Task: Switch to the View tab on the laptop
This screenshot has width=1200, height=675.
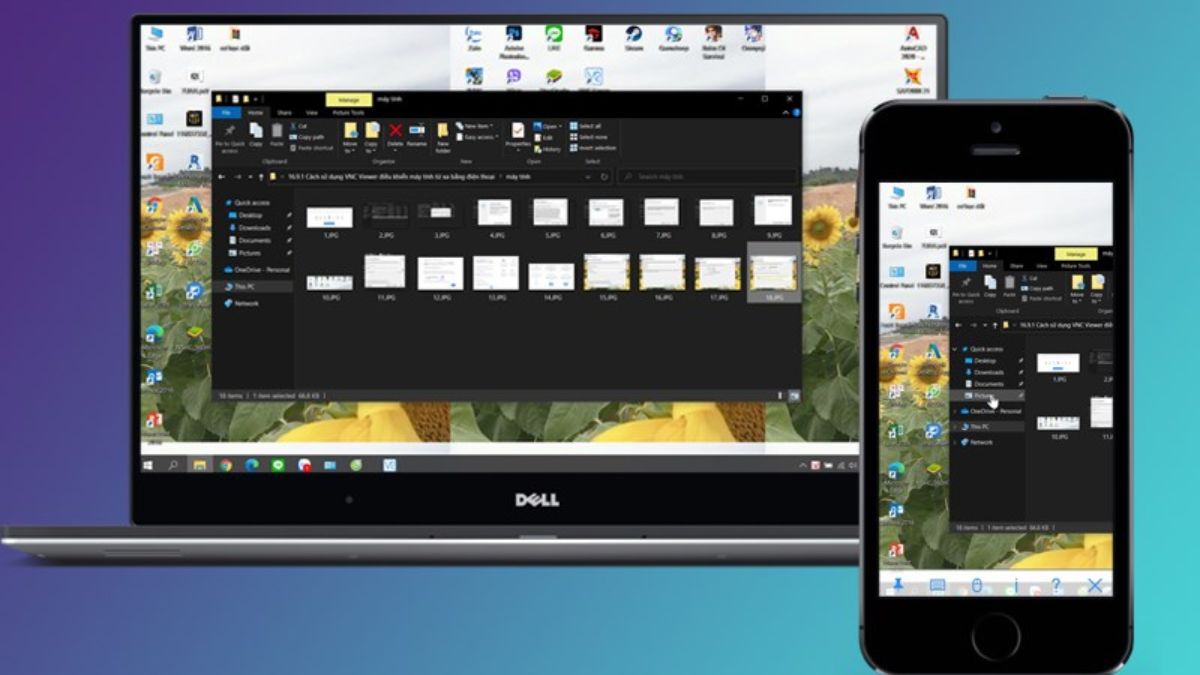Action: pyautogui.click(x=312, y=113)
